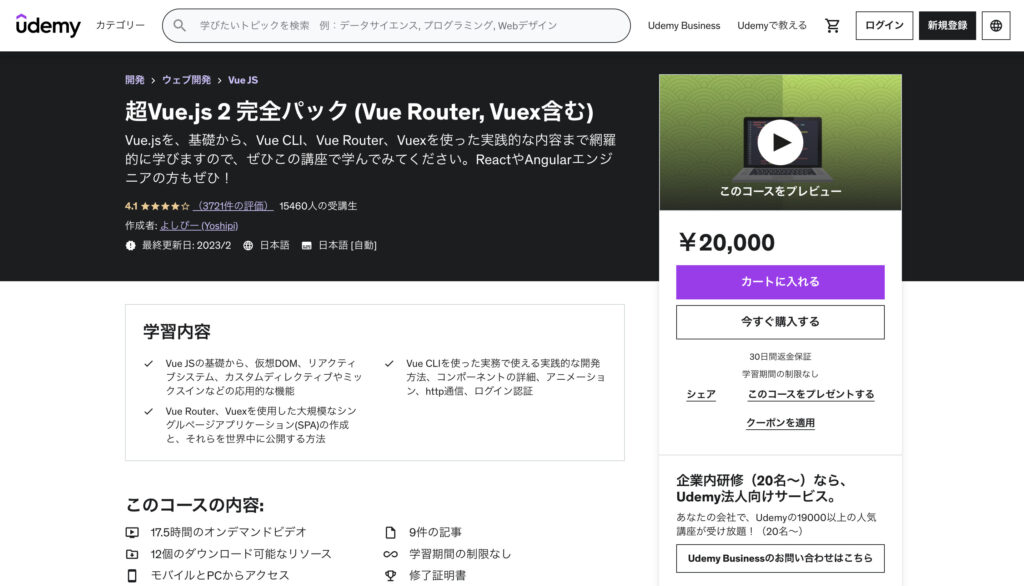The width and height of the screenshot is (1024, 586).
Task: Click the last updated alert icon
Action: [131, 246]
